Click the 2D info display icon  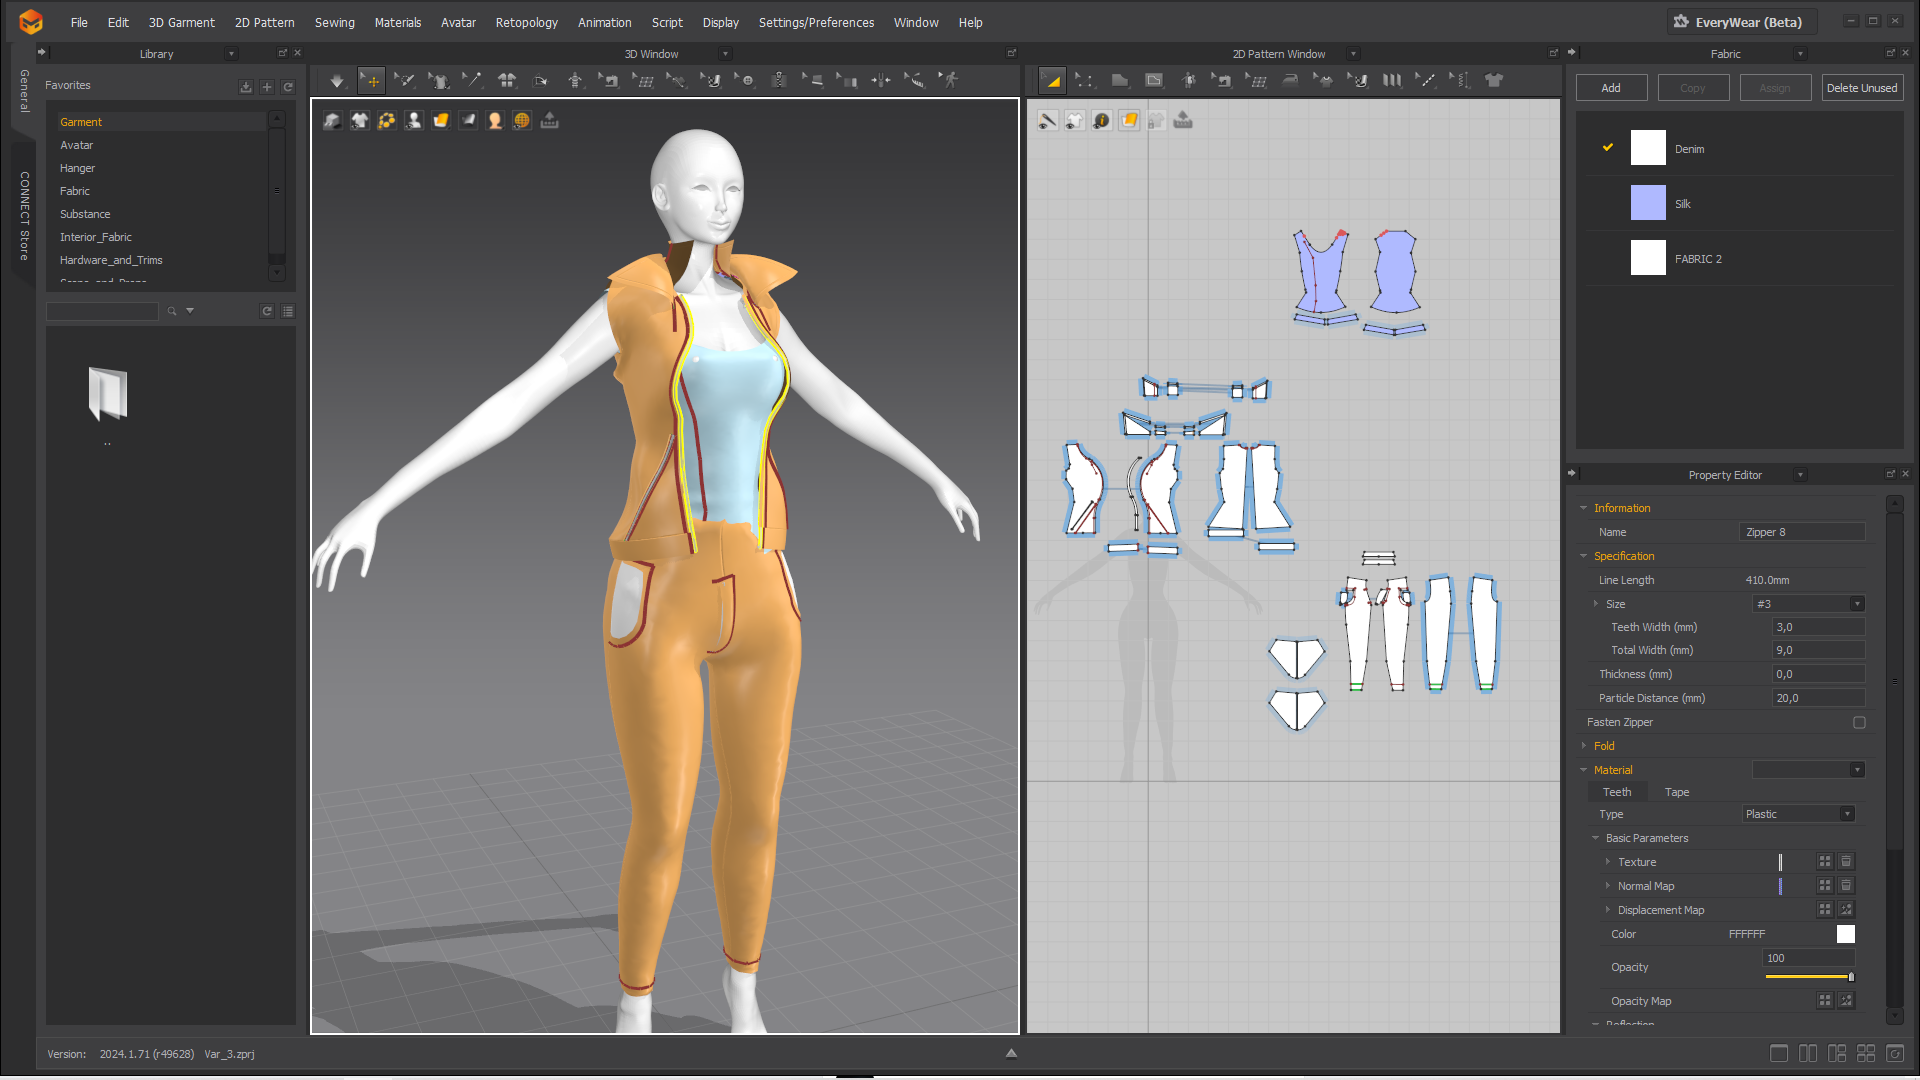point(1101,121)
